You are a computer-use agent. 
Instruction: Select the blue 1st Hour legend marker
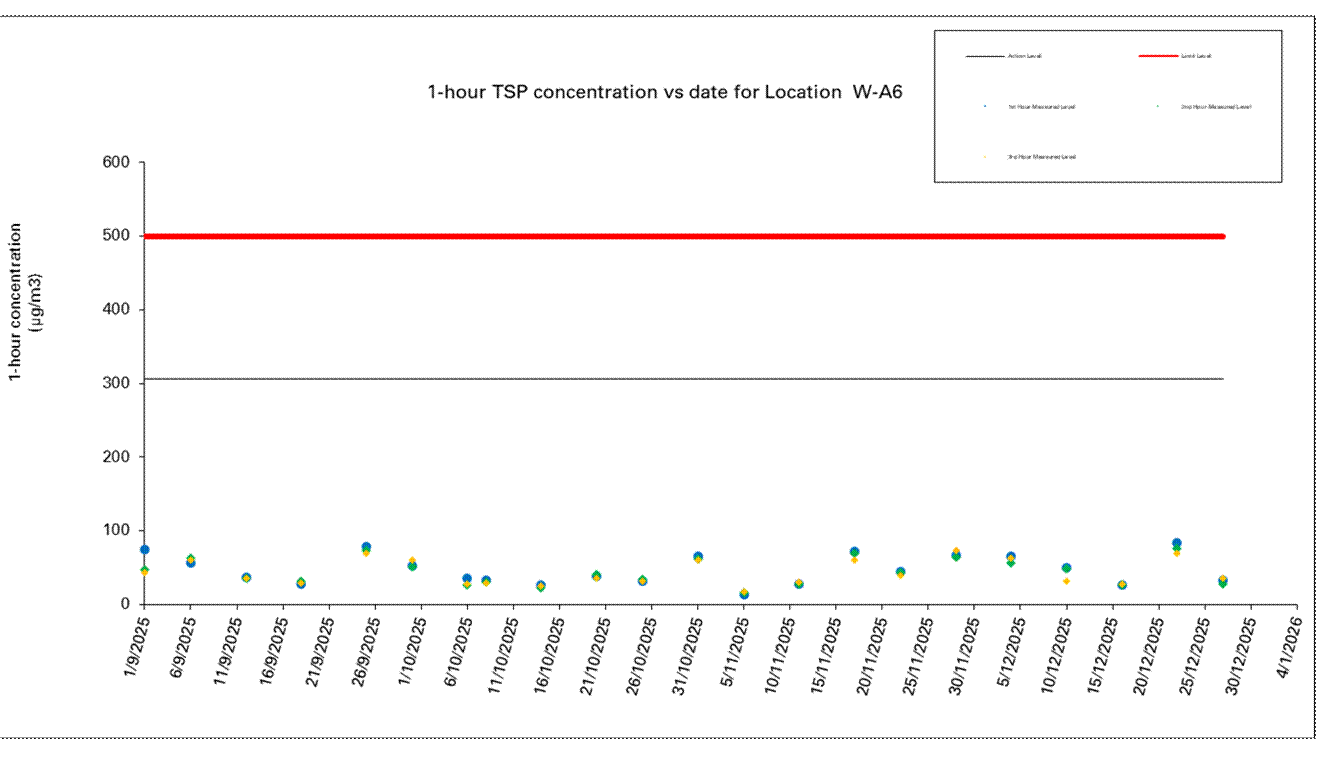click(x=985, y=106)
